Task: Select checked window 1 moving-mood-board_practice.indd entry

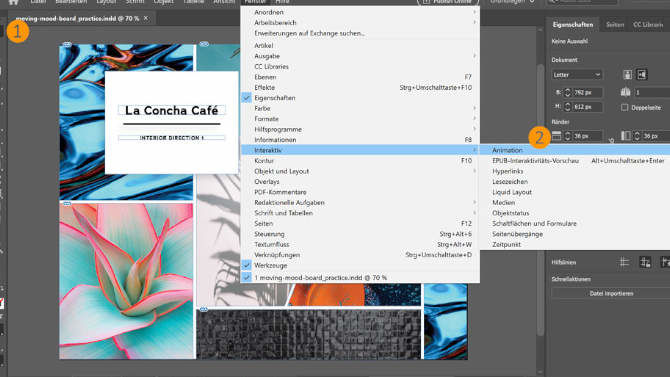Action: pyautogui.click(x=360, y=278)
